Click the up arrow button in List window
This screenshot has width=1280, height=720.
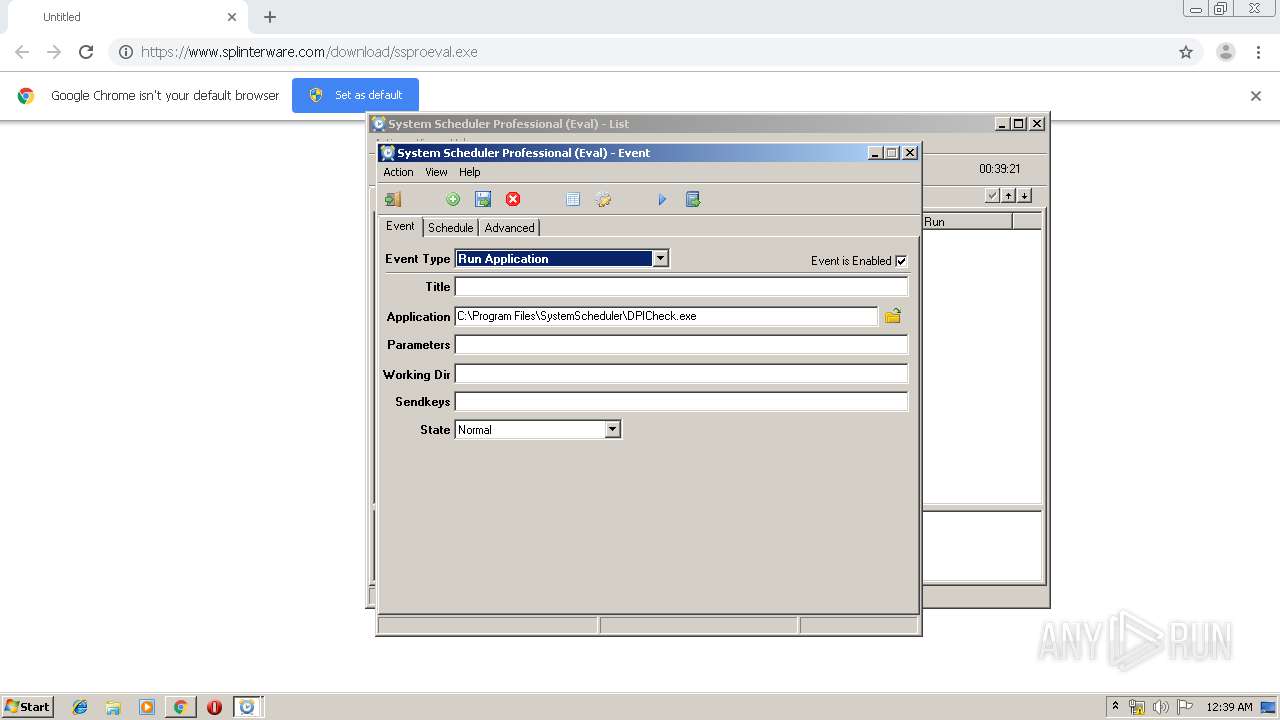(x=1009, y=195)
